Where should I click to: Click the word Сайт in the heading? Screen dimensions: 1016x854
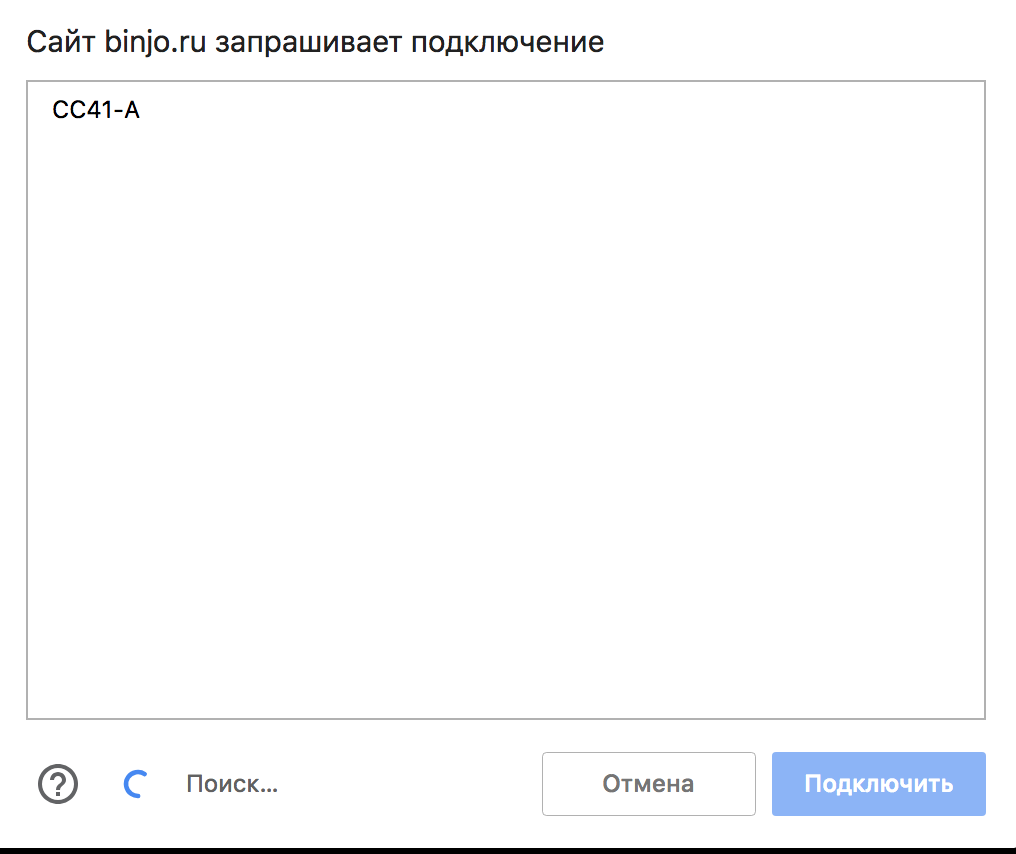pyautogui.click(x=60, y=43)
